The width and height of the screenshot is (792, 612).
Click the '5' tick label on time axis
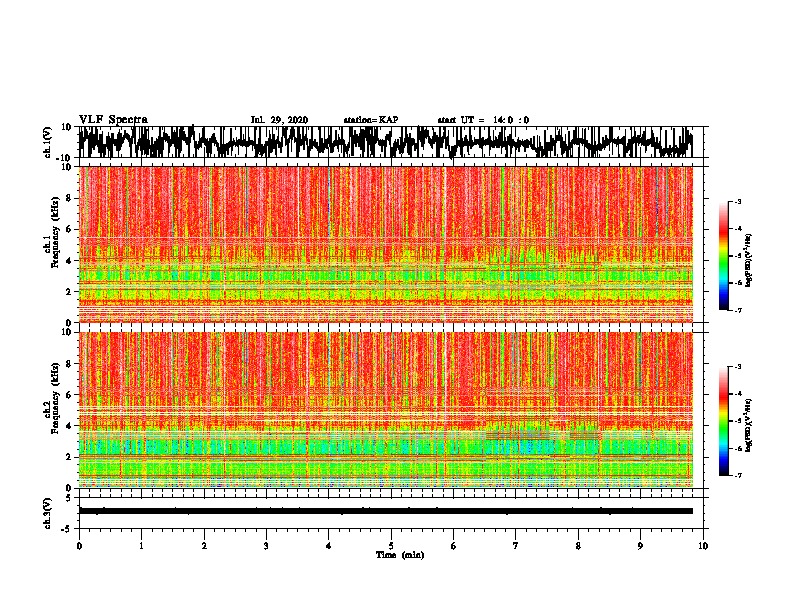[391, 545]
